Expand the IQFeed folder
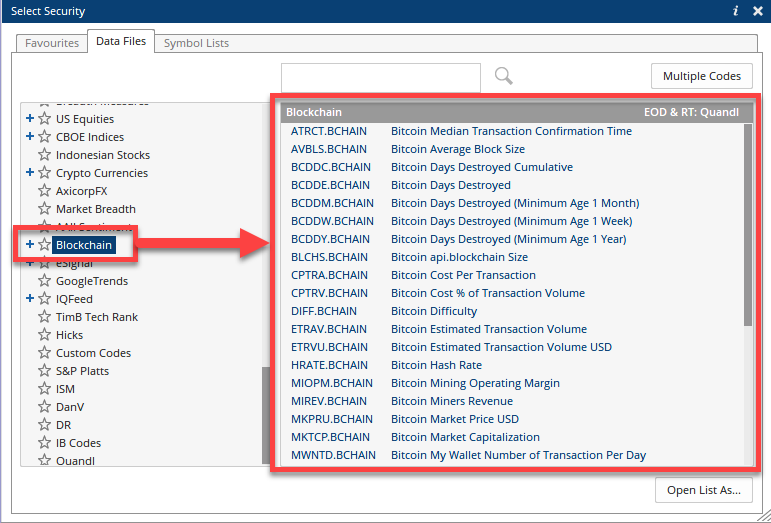 30,298
